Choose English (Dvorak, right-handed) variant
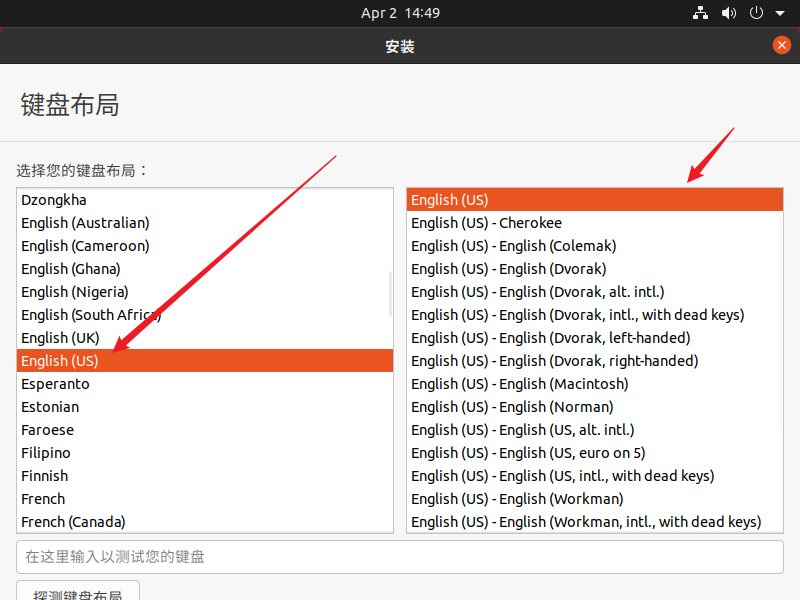The image size is (800, 600). point(595,361)
